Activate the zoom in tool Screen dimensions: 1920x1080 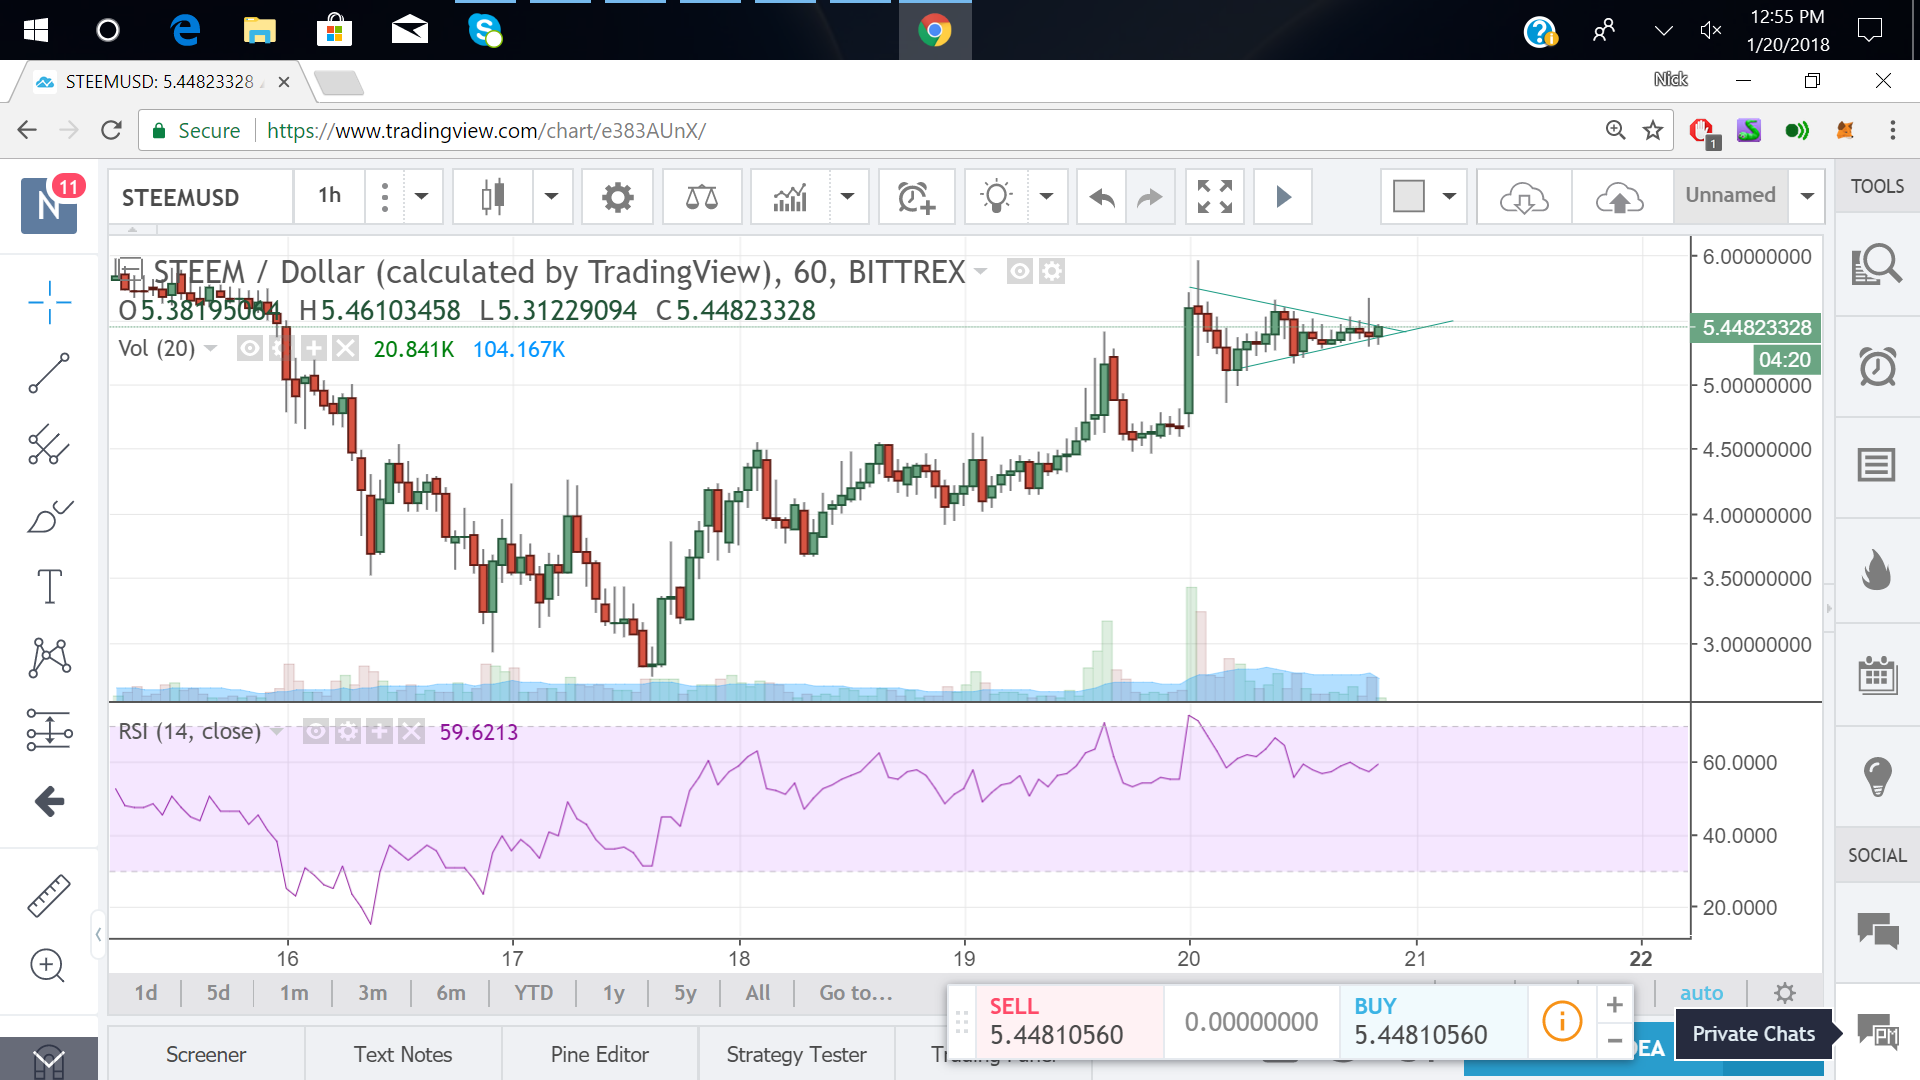47,965
